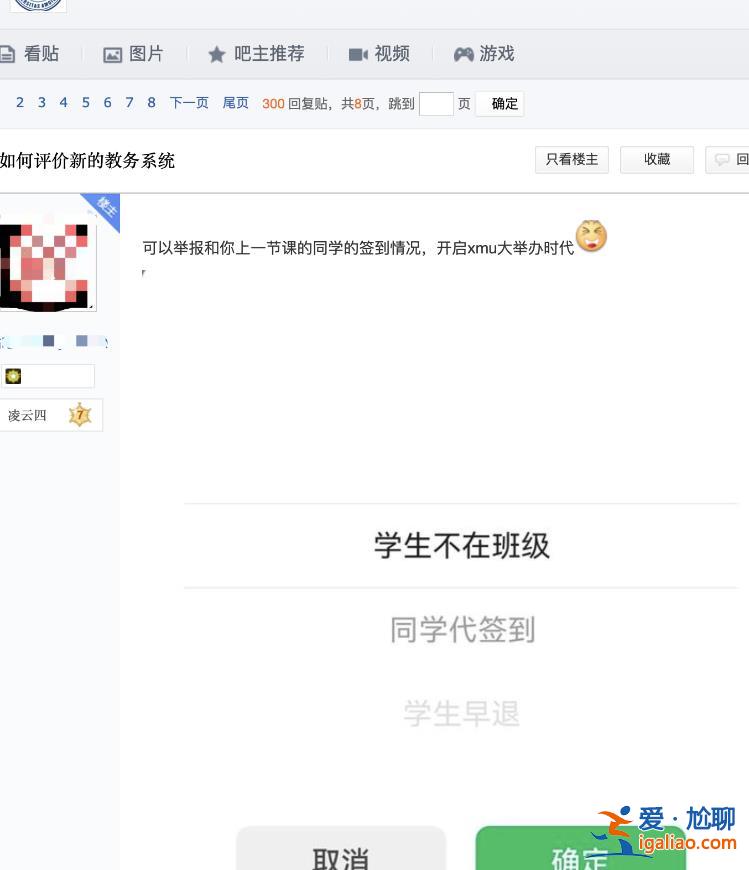Click the level 7 star badge
This screenshot has height=870, width=749.
[x=80, y=415]
